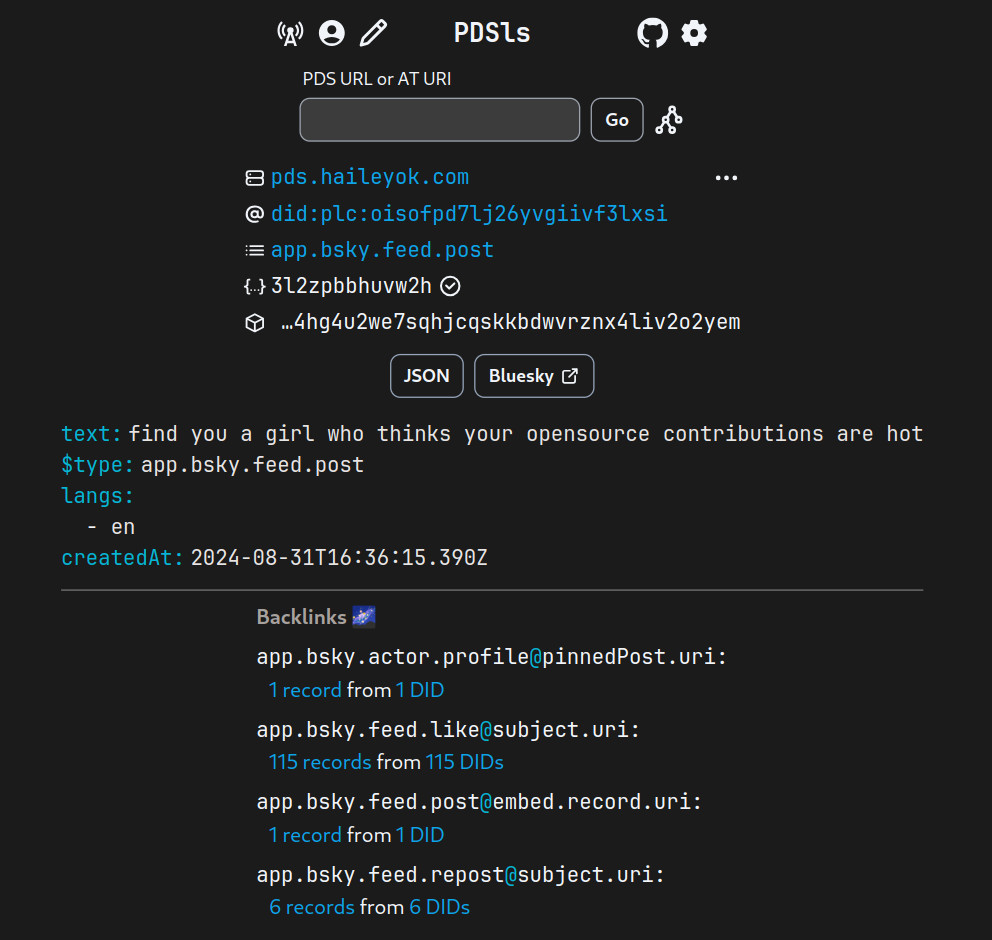Open the 115 records likes link
This screenshot has height=940, width=992.
320,762
